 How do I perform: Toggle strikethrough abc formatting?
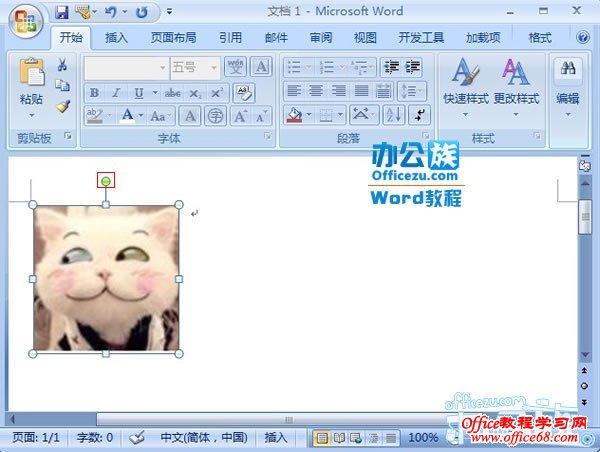pos(173,93)
